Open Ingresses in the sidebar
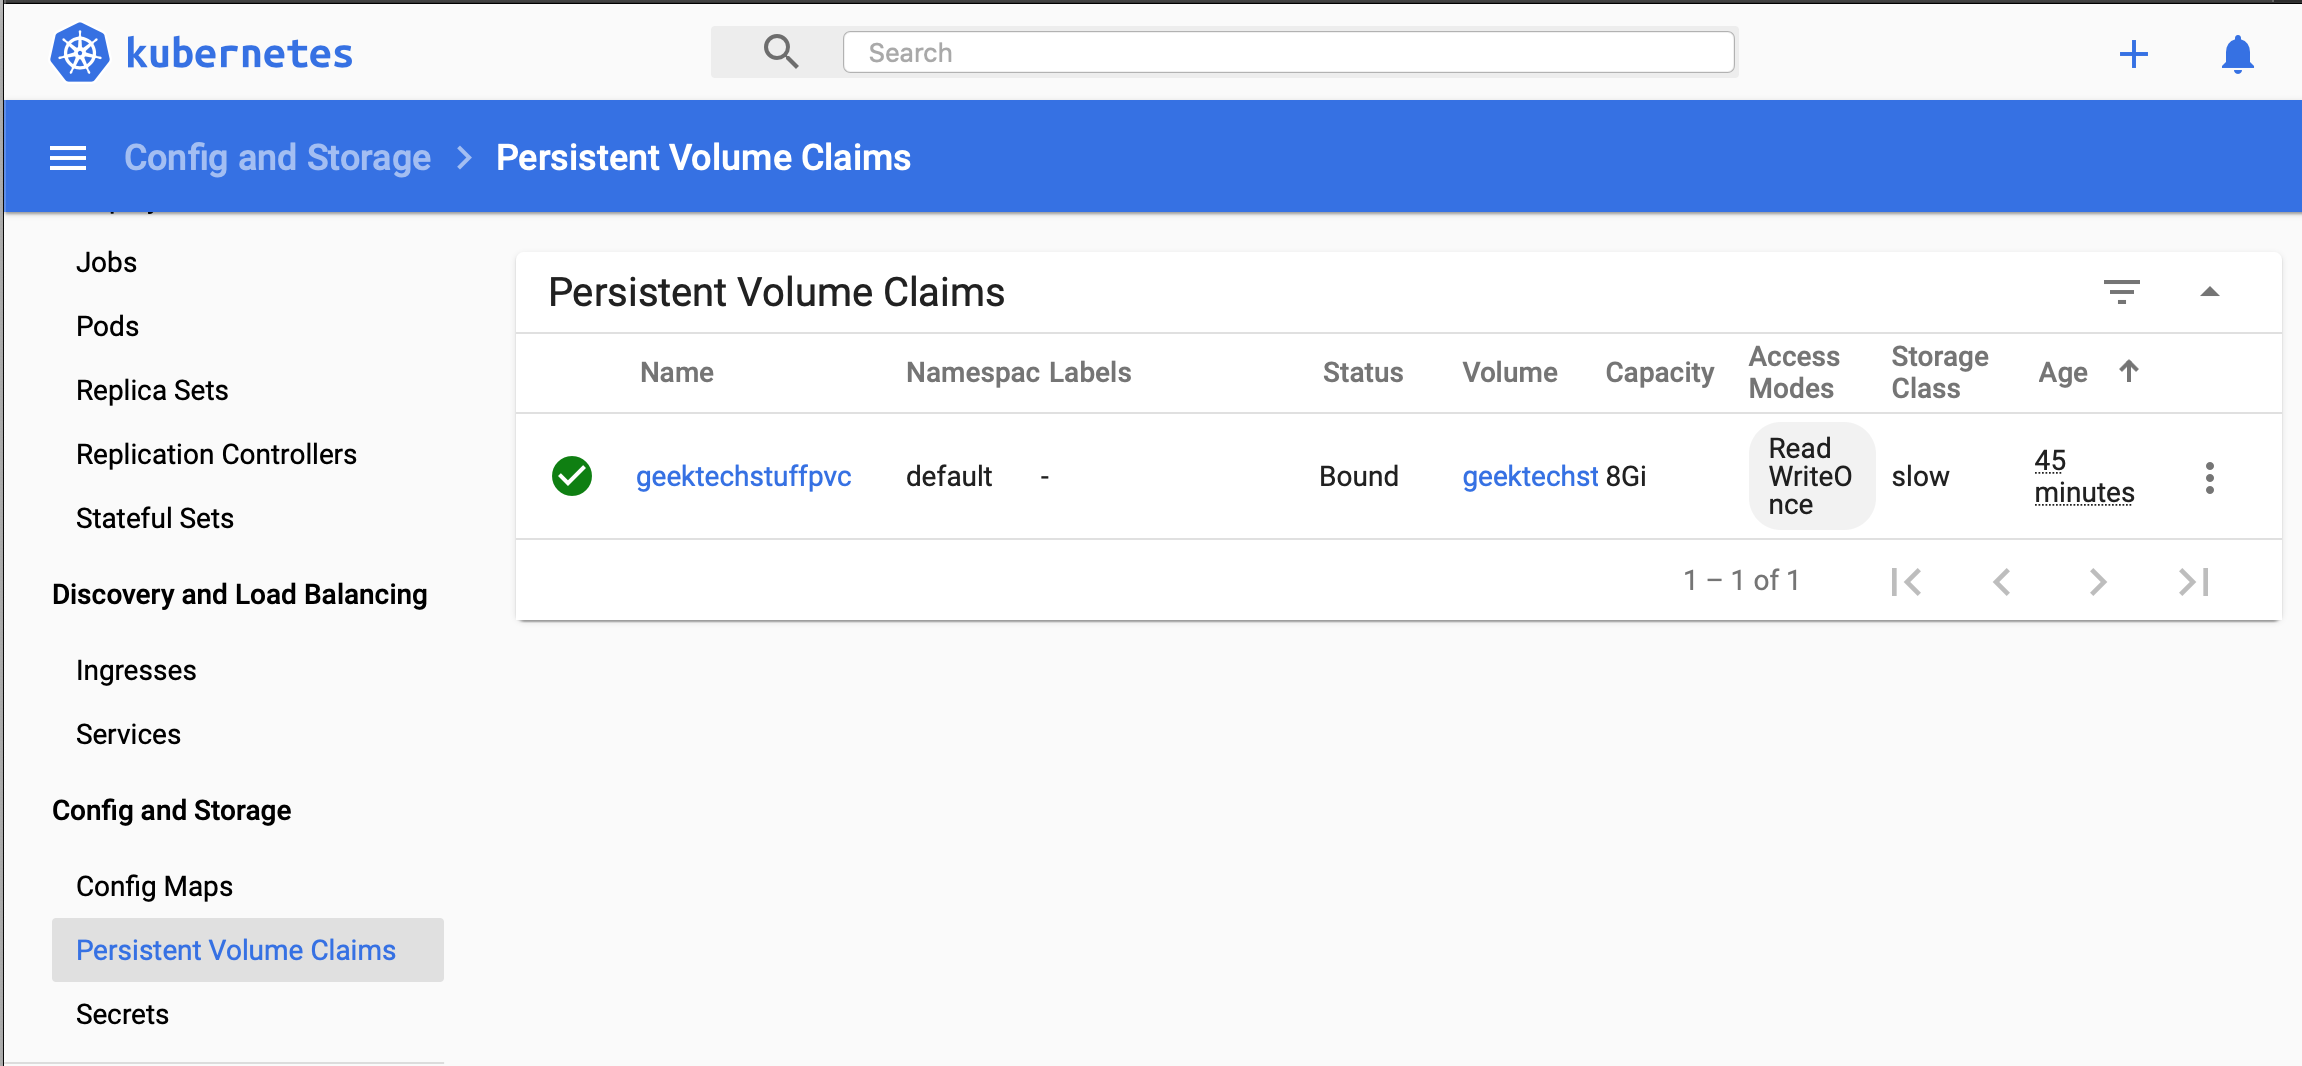Screen dimensions: 2302x1066 [x=136, y=670]
